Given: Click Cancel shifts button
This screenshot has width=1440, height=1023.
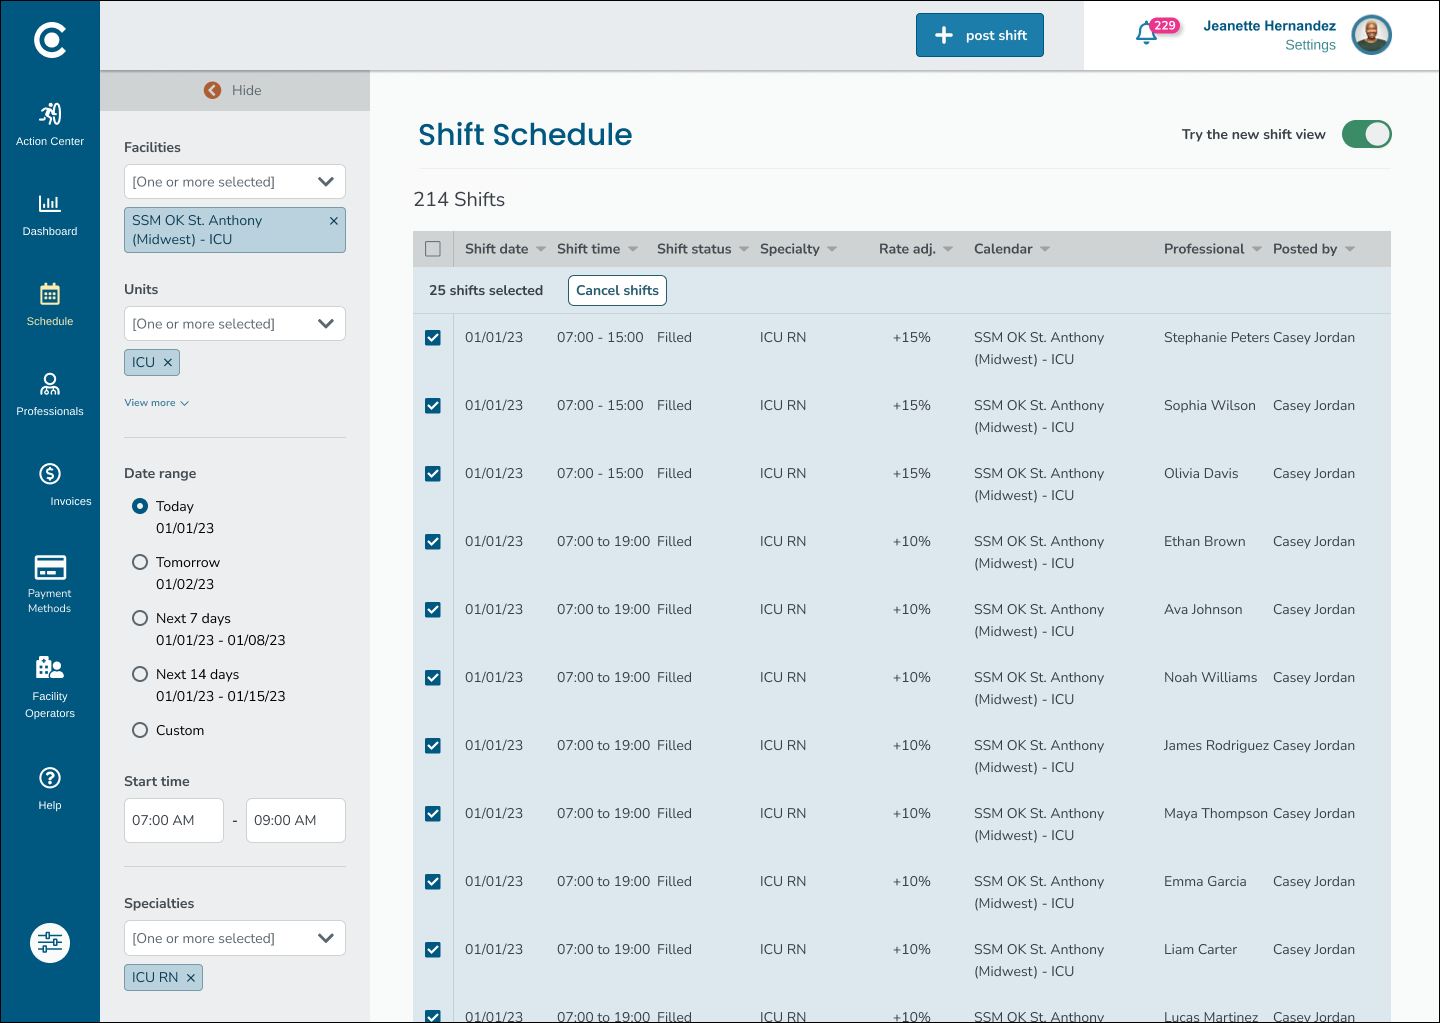Looking at the screenshot, I should [617, 290].
